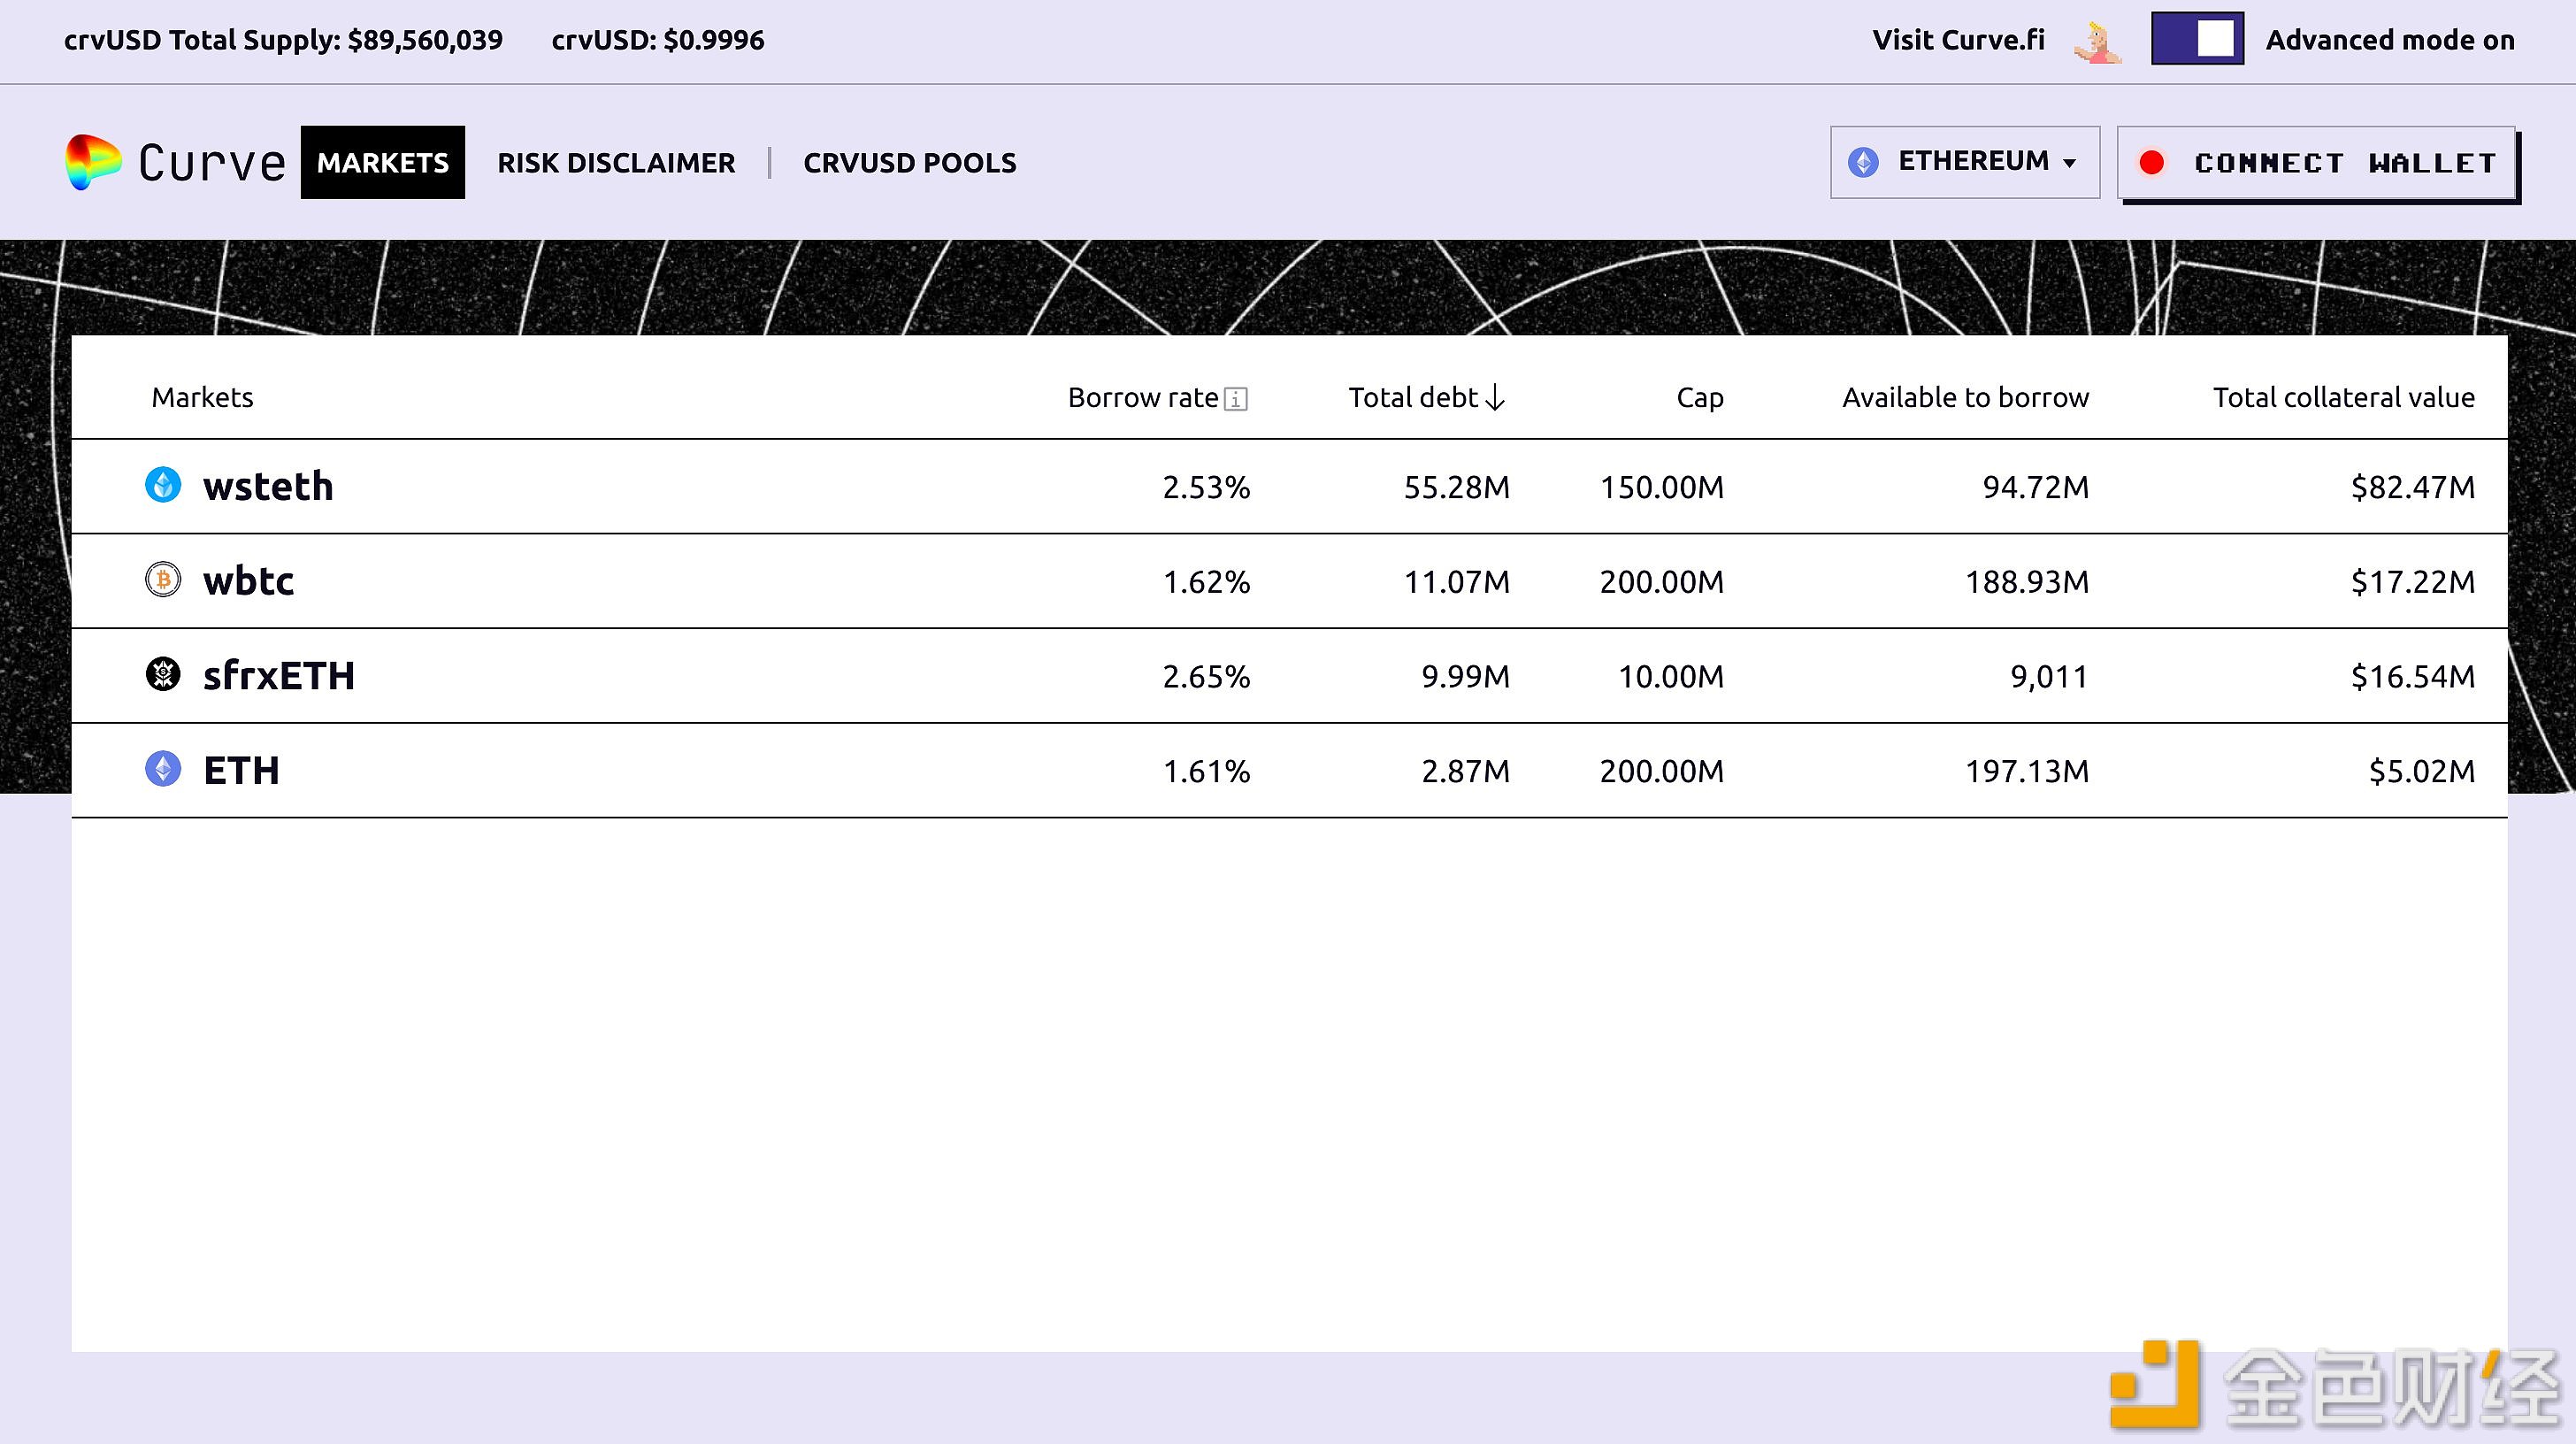This screenshot has height=1444, width=2576.
Task: Click the 2.65% borrow rate value
Action: coord(1206,677)
